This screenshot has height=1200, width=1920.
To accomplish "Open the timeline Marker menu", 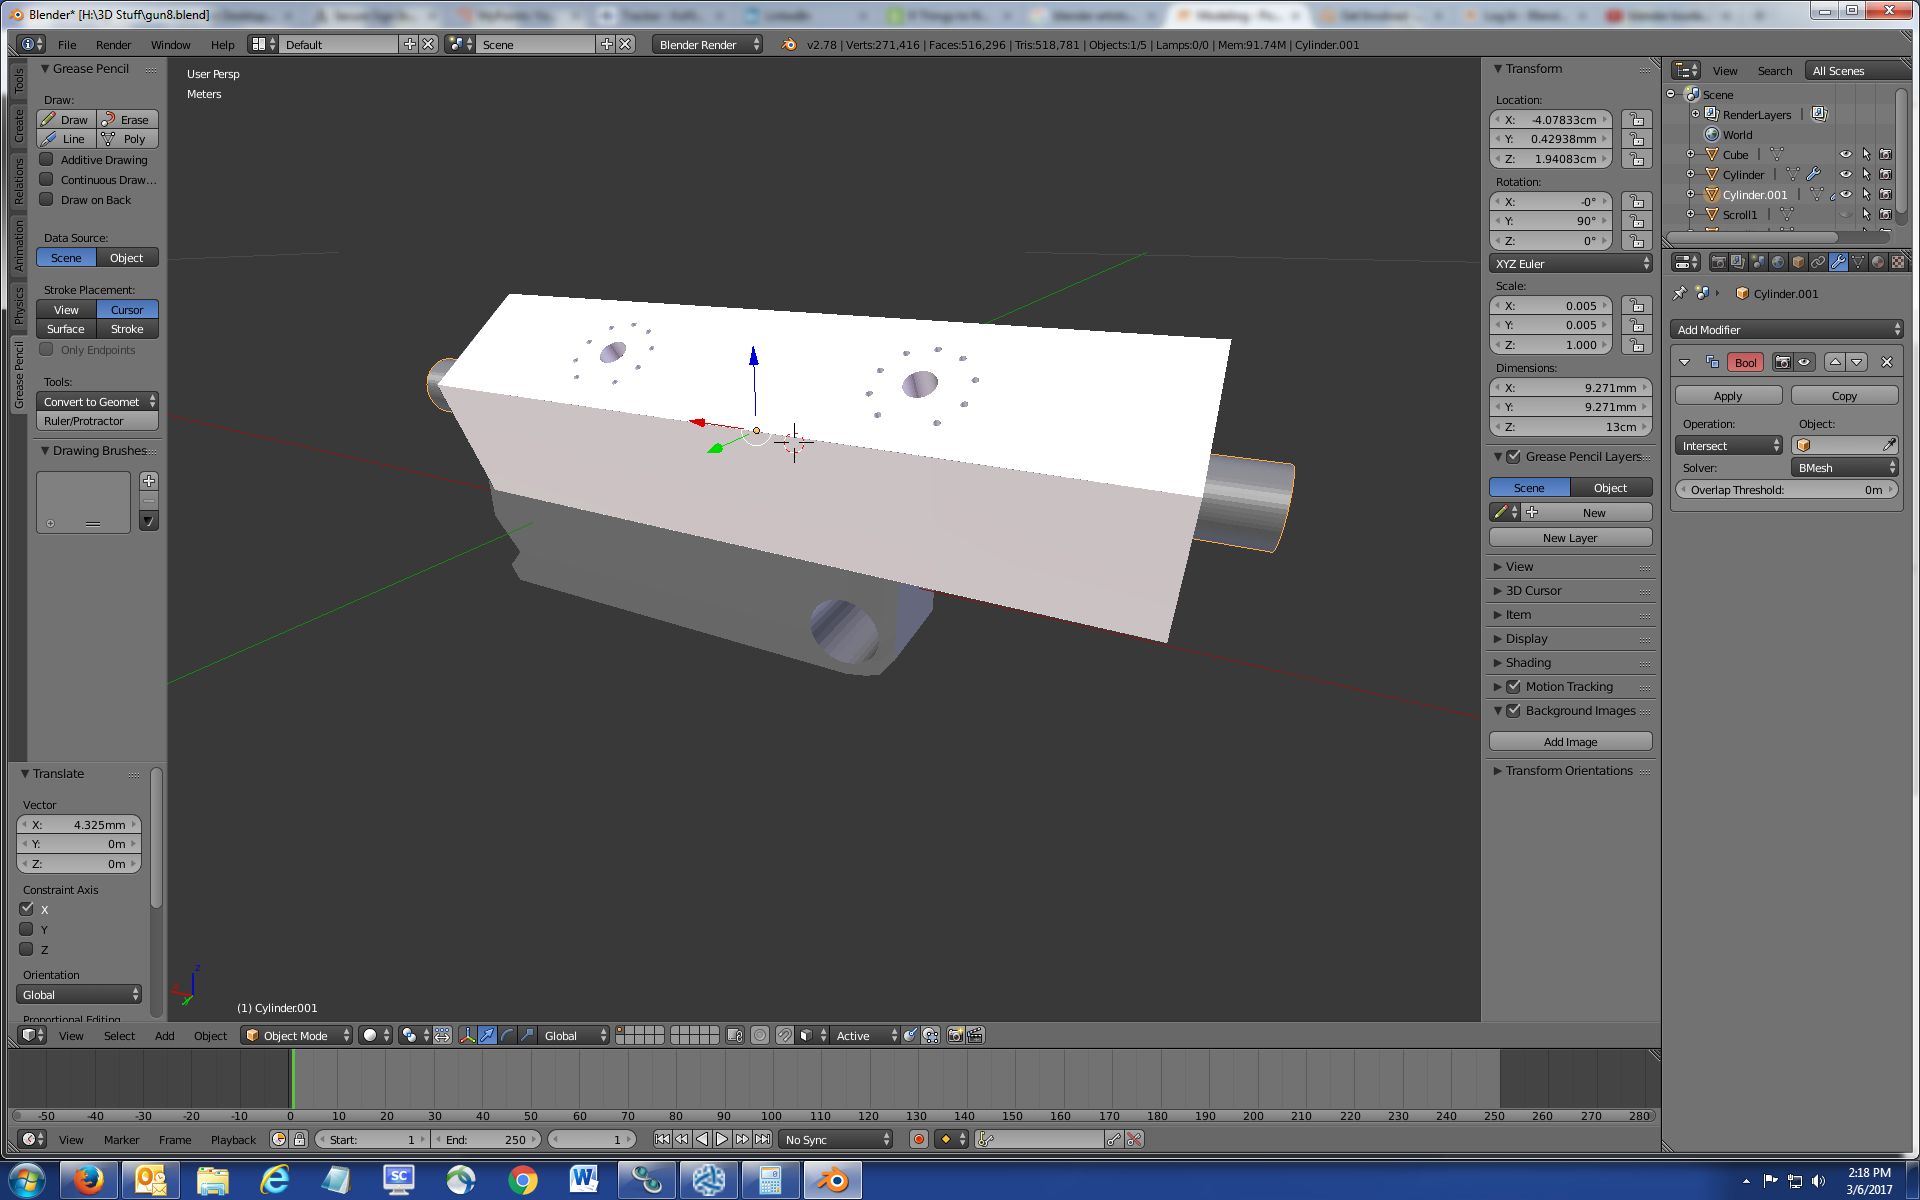I will (121, 1139).
